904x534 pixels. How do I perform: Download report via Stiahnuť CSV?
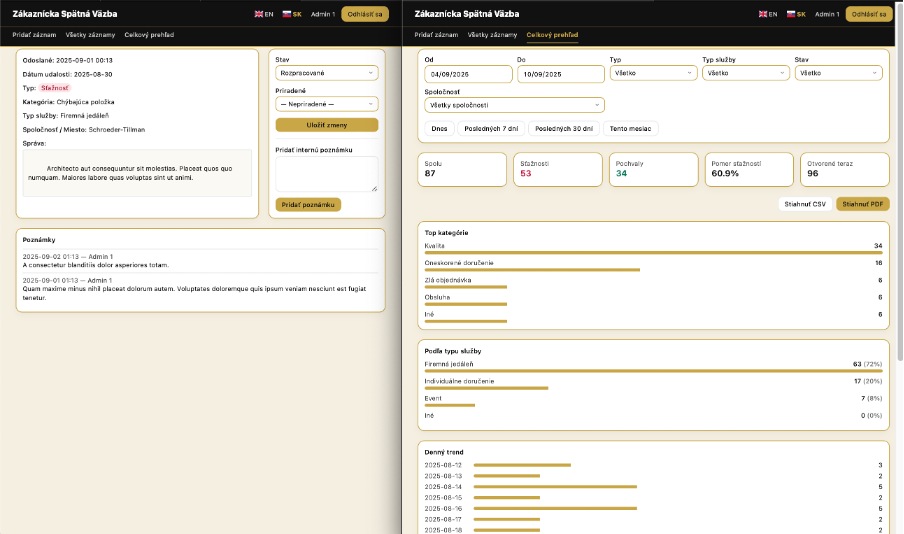click(x=805, y=204)
